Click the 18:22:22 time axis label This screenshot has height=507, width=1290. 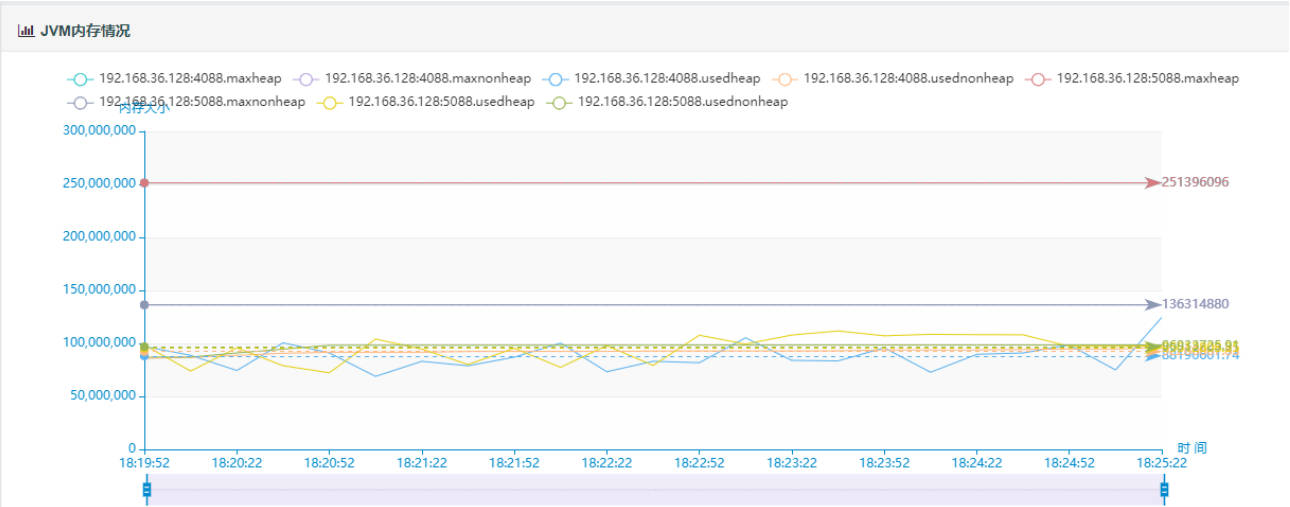pyautogui.click(x=607, y=464)
